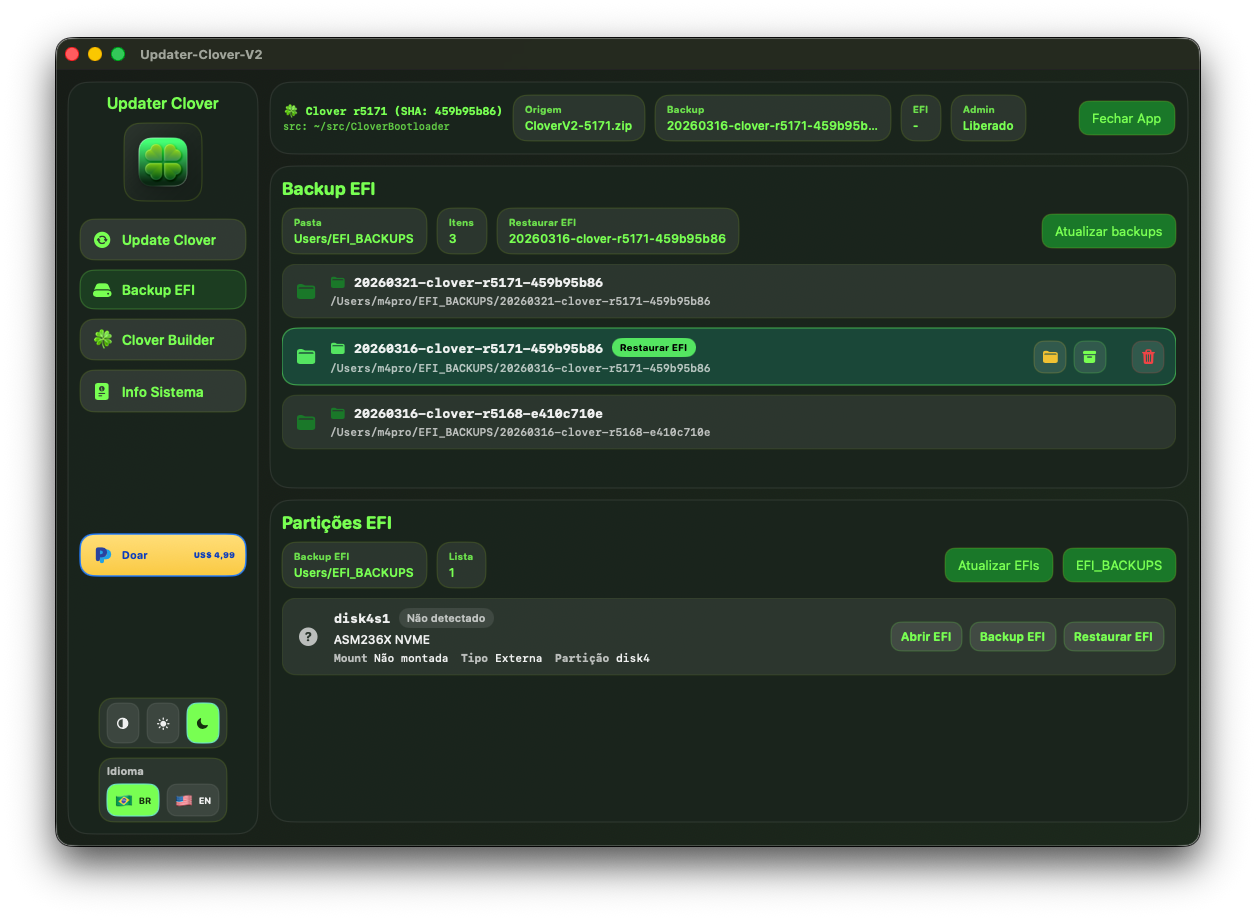This screenshot has height=920, width=1256.
Task: Click the question mark icon next to disk4s1
Action: (308, 636)
